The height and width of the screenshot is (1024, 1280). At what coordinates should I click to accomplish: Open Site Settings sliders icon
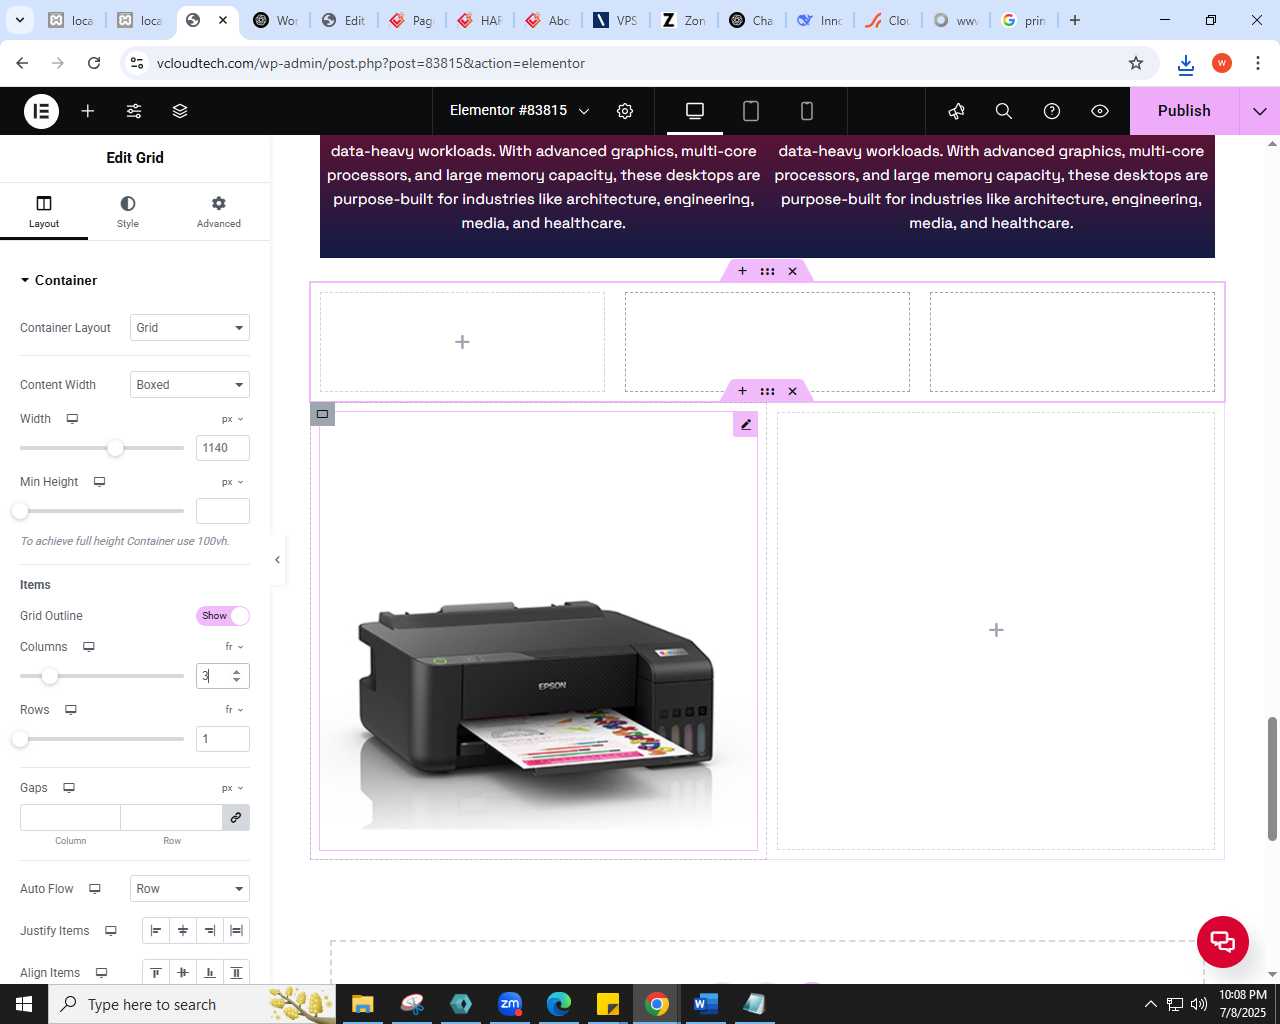pos(134,111)
